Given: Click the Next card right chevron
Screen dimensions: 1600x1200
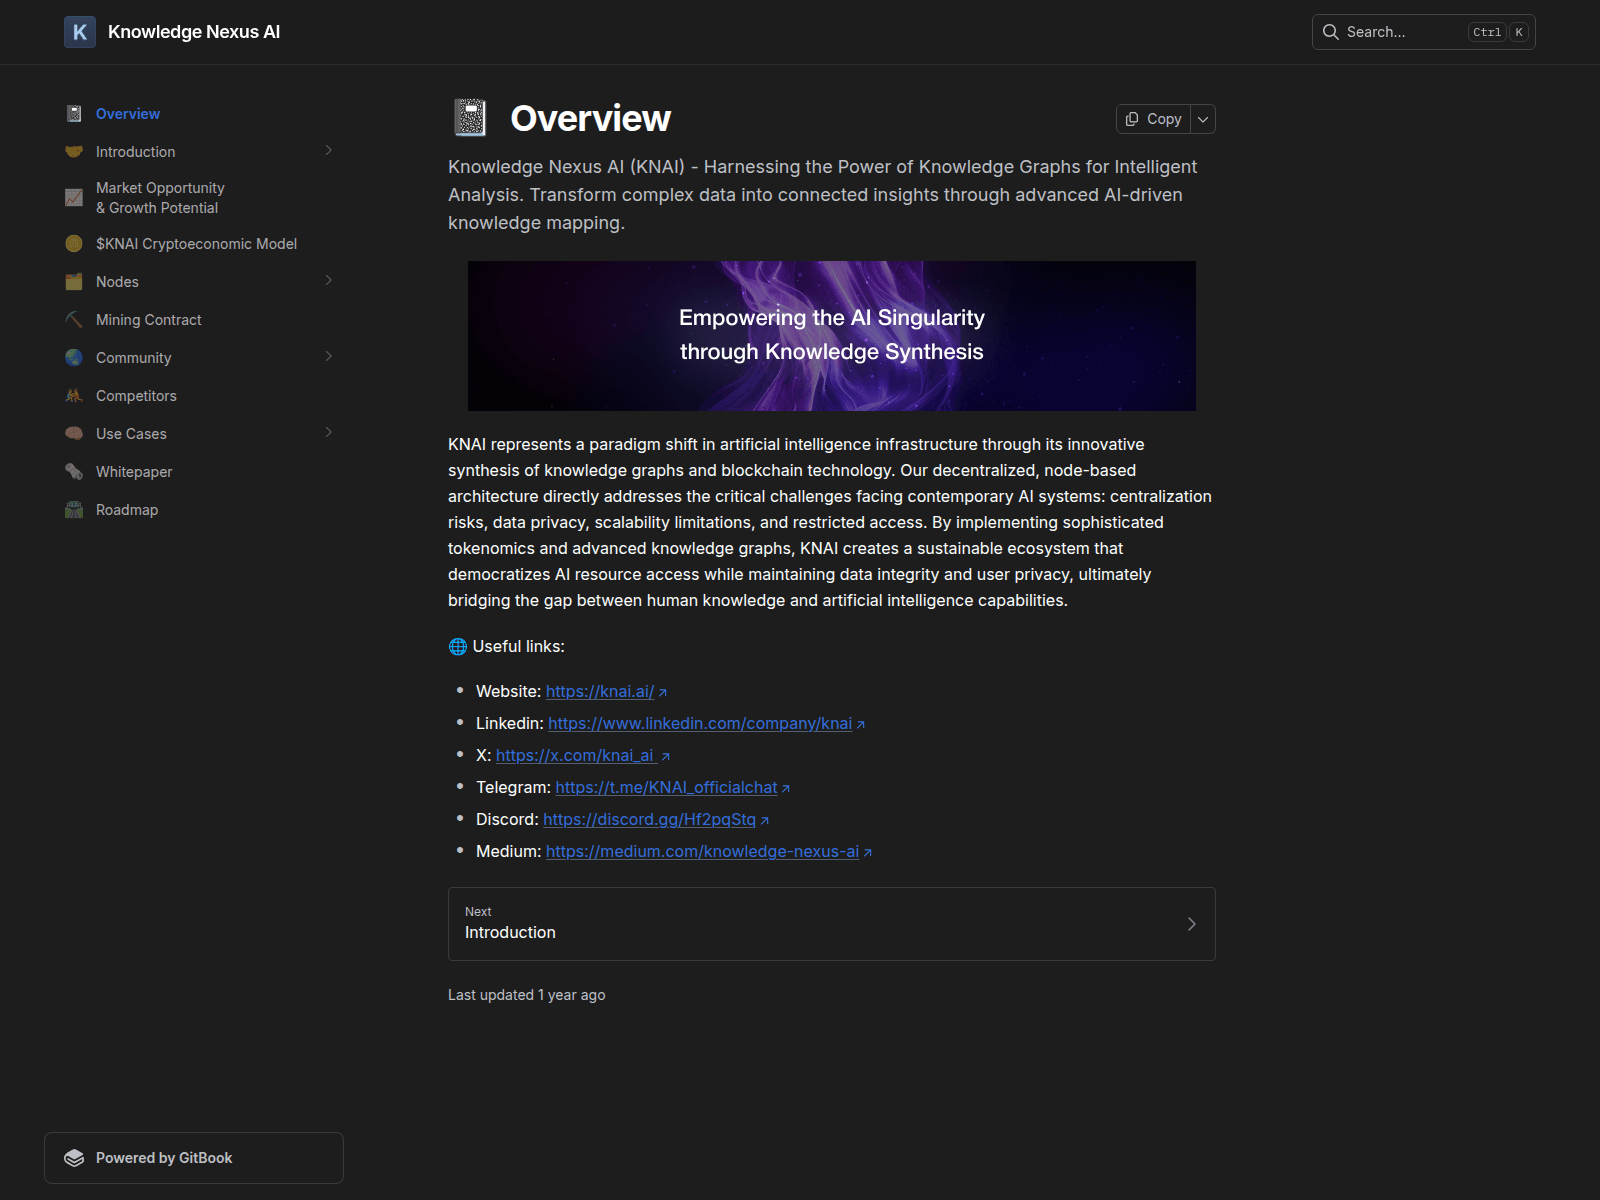Looking at the screenshot, I should (x=1191, y=924).
